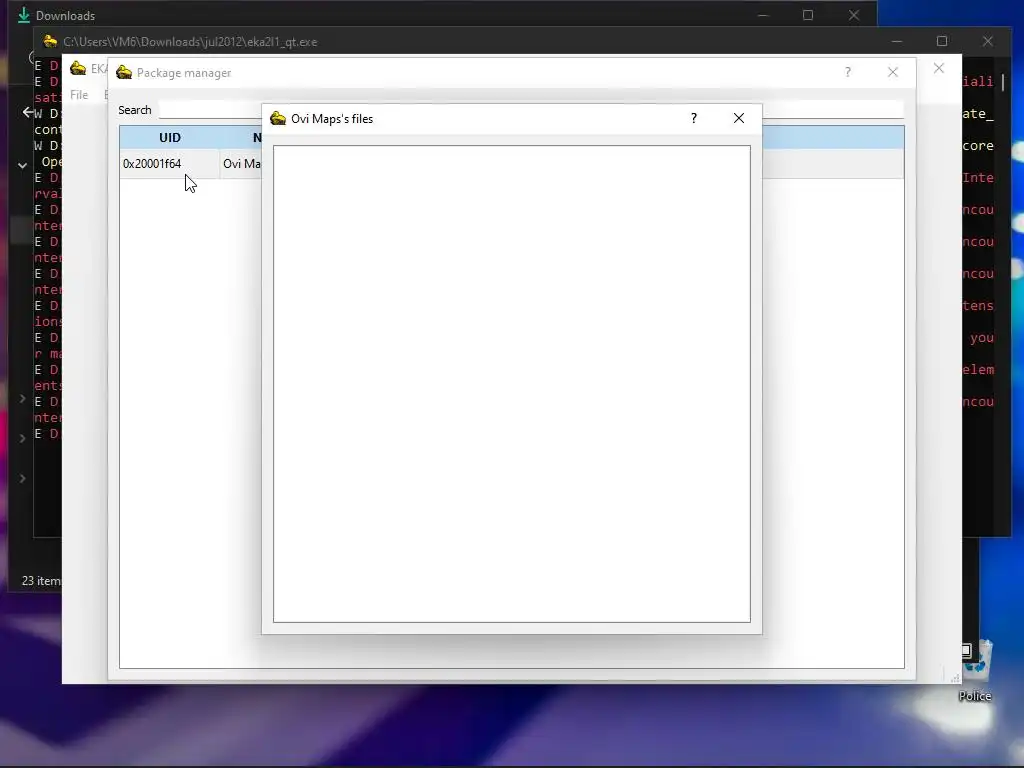1024x768 pixels.
Task: Minimize the eka2l1_qt.exe console window
Action: (897, 41)
